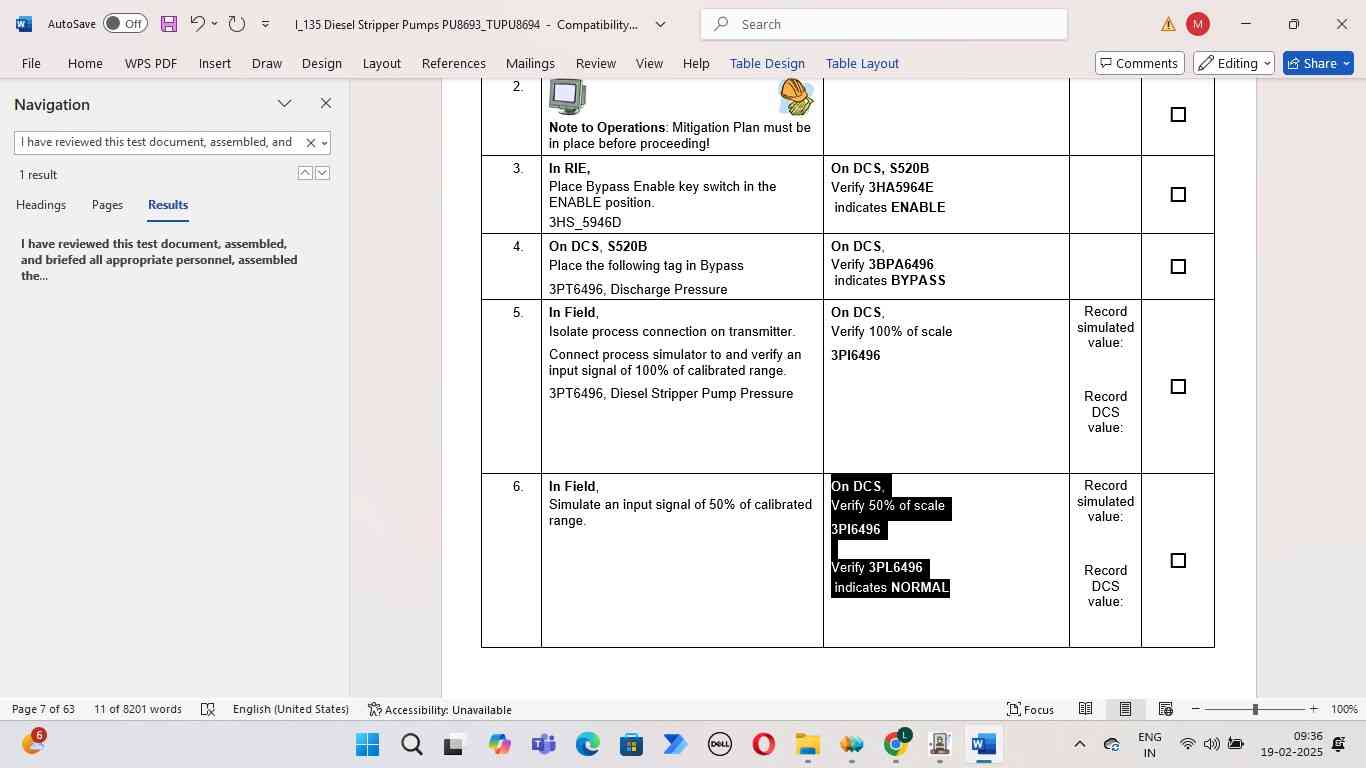The image size is (1366, 768).
Task: Click Accessibility: Unavailable status
Action: (440, 709)
